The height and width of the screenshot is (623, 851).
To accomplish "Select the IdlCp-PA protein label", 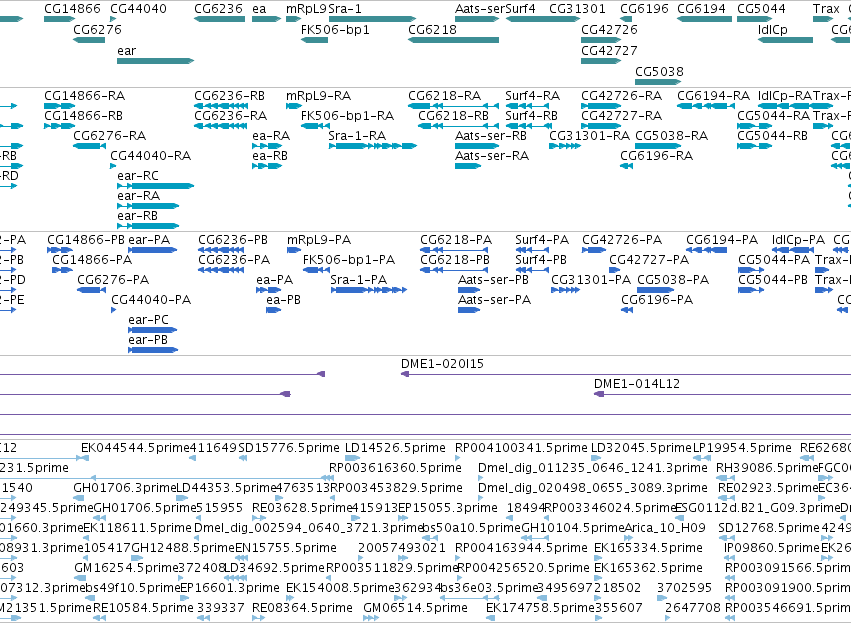I will click(798, 240).
